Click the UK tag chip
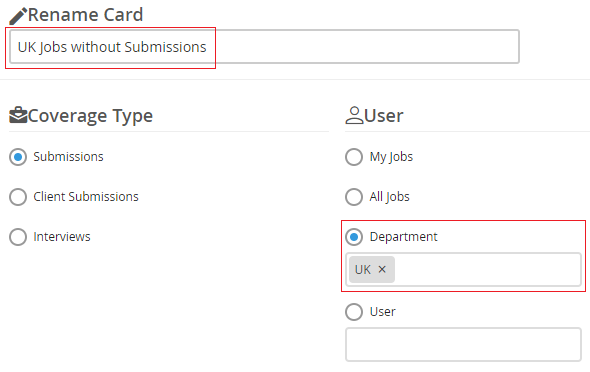Screen dimensions: 590x372 tap(372, 269)
